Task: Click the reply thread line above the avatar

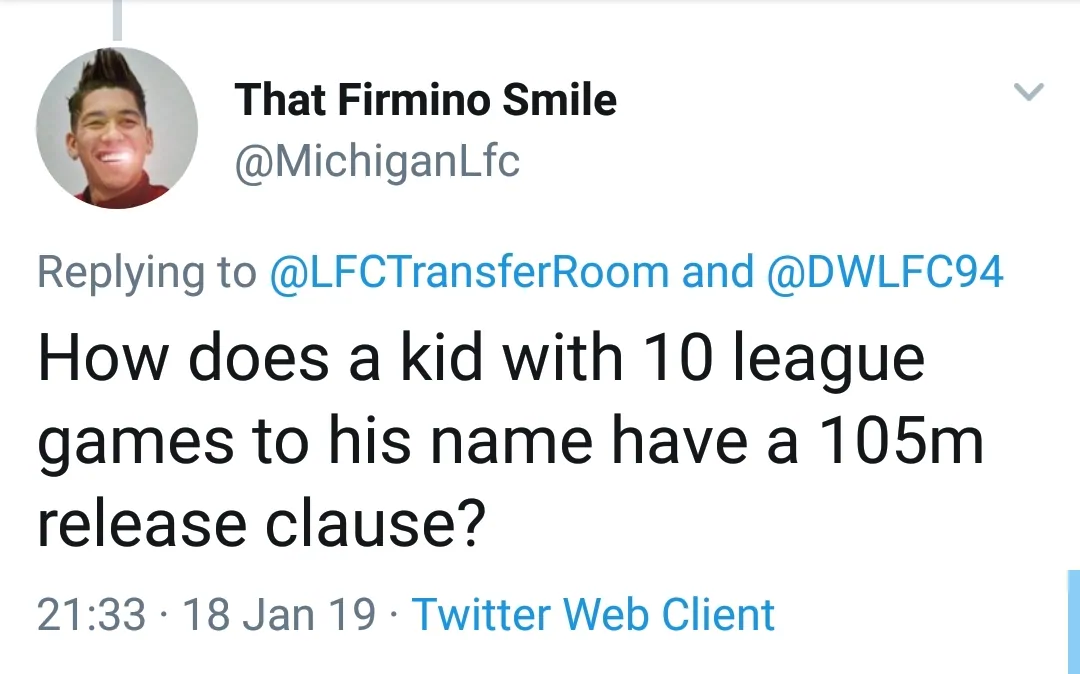Action: (x=117, y=20)
